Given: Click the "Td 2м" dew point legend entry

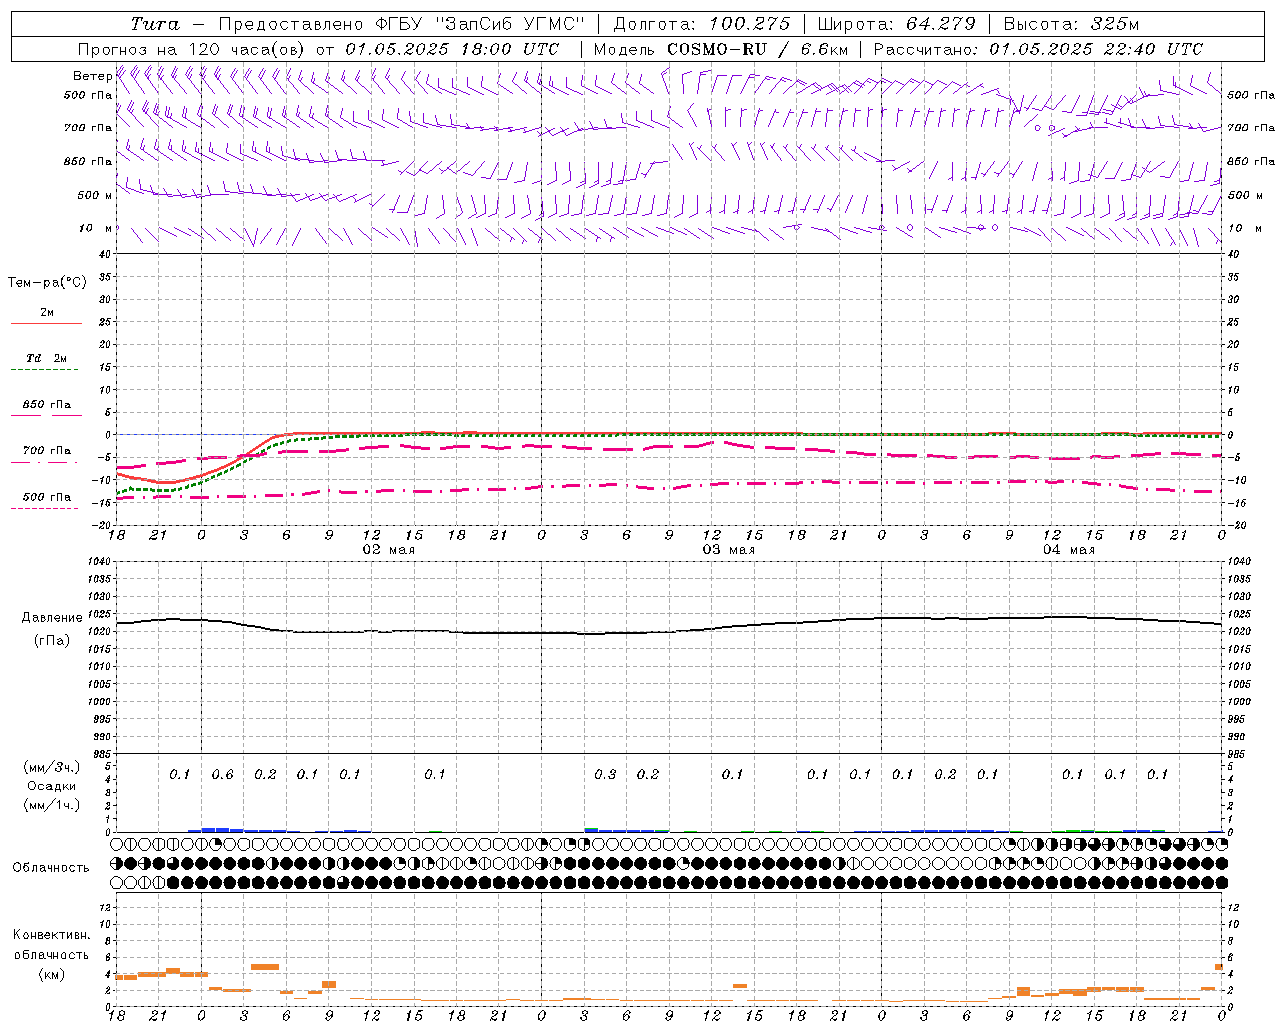Looking at the screenshot, I should tap(46, 358).
